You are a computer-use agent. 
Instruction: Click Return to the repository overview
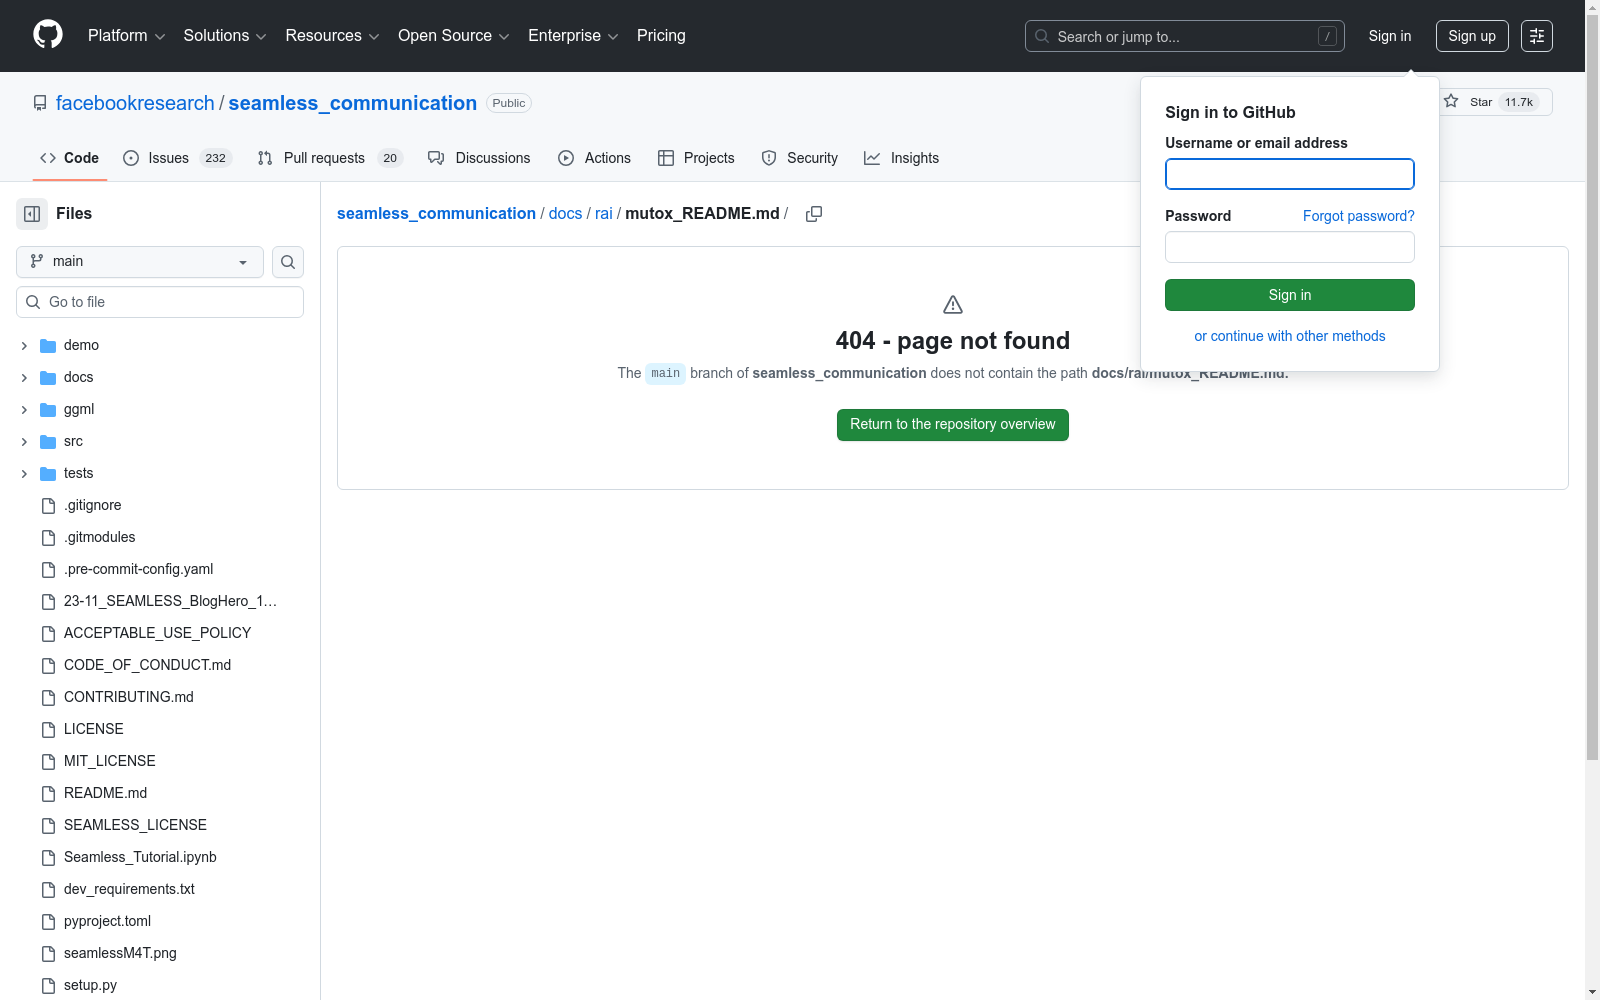pyautogui.click(x=953, y=425)
